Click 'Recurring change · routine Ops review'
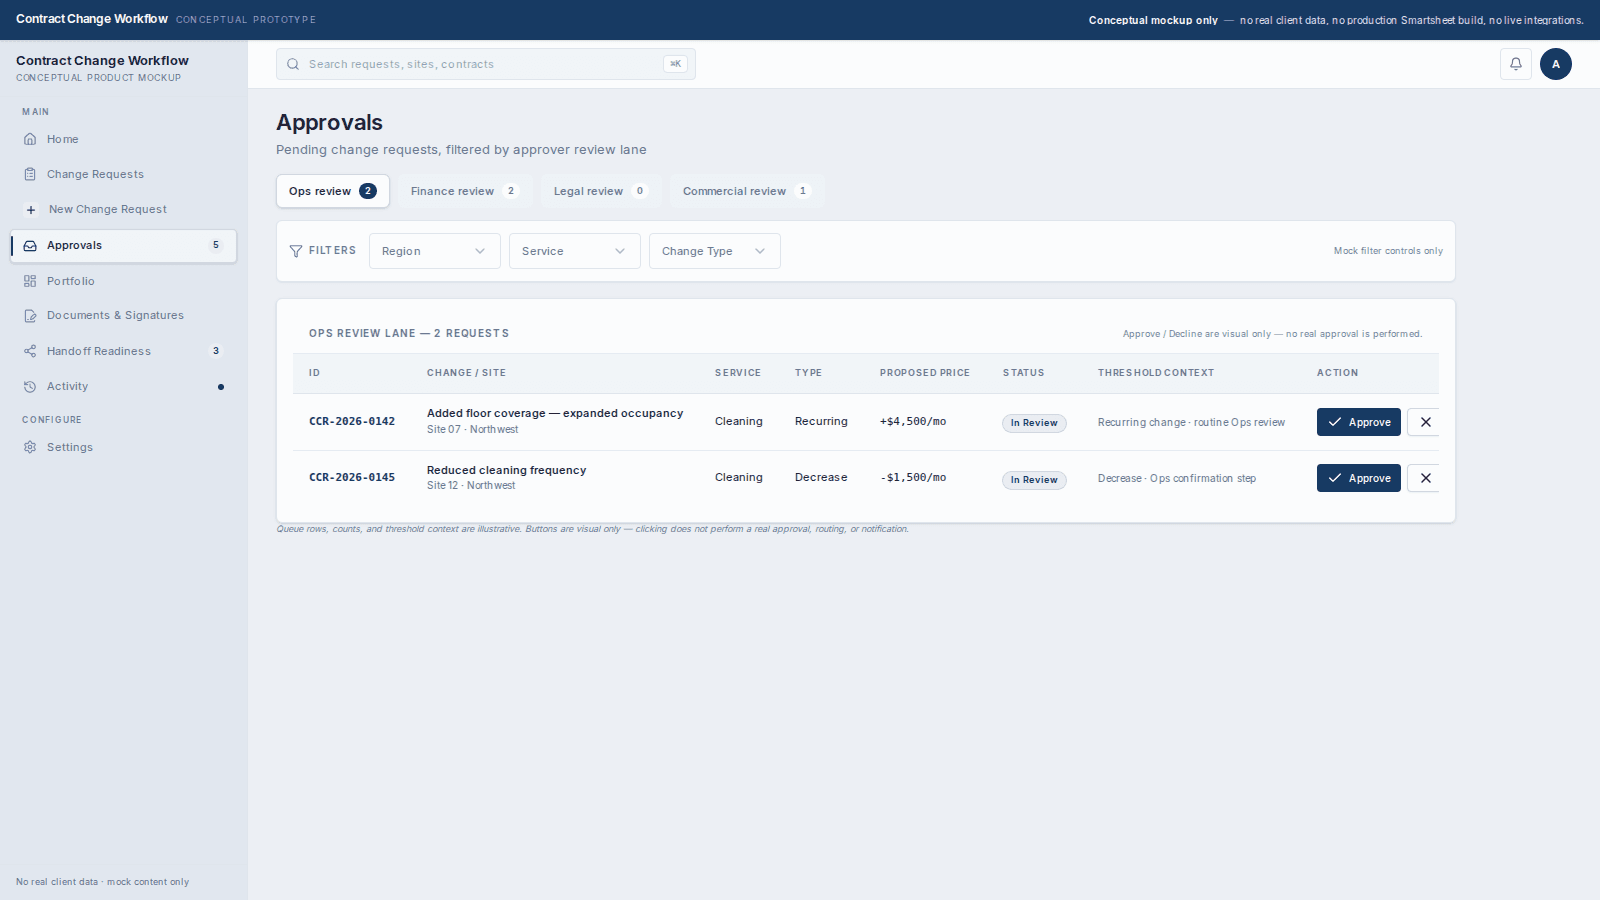 pyautogui.click(x=1191, y=423)
